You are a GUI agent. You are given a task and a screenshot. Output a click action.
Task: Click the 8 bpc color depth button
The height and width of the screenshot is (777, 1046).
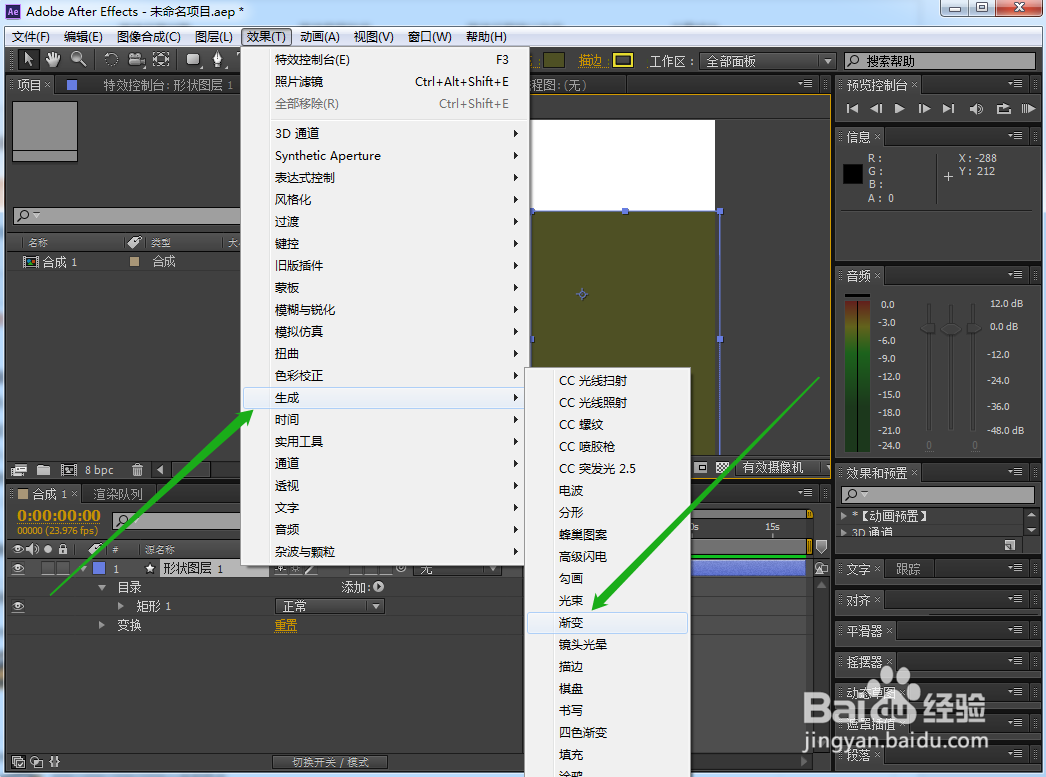coord(99,470)
